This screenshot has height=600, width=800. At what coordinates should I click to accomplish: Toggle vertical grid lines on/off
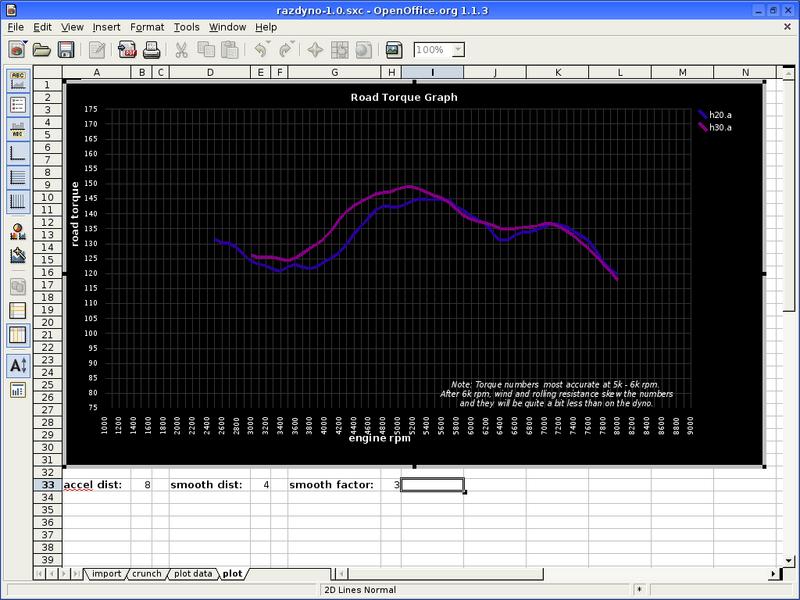17,201
